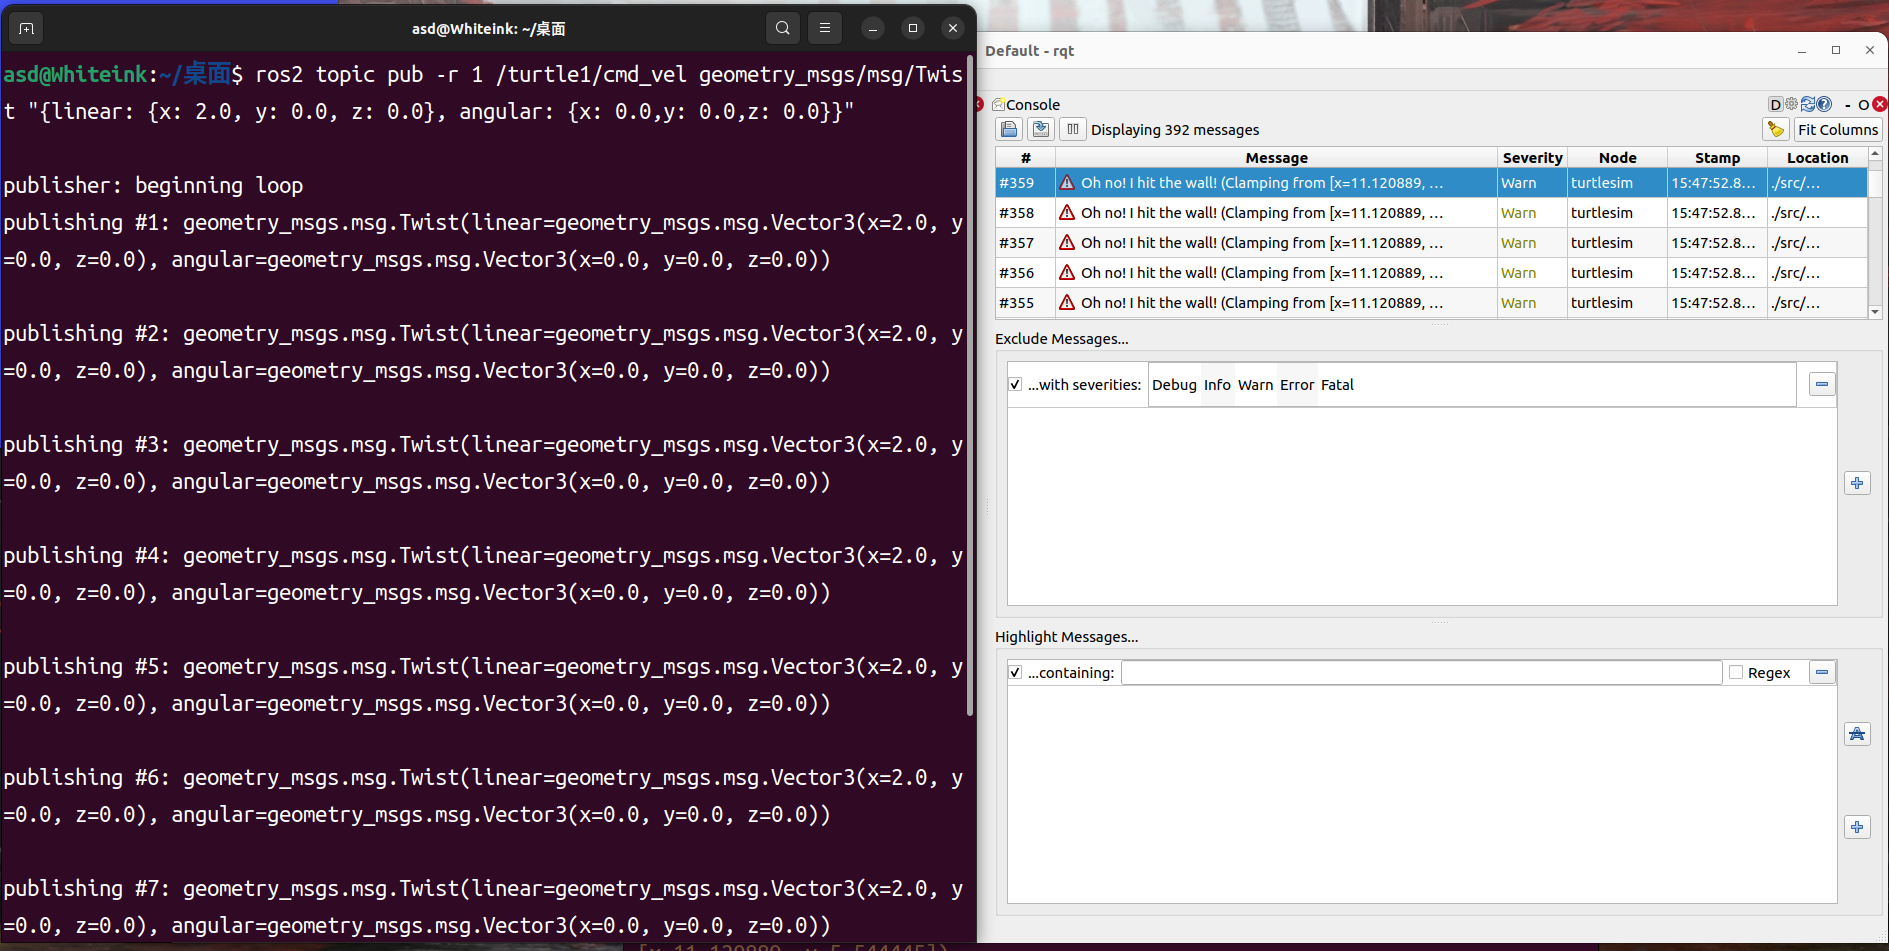Select message row #357
This screenshot has height=951, width=1889.
[x=1431, y=243]
